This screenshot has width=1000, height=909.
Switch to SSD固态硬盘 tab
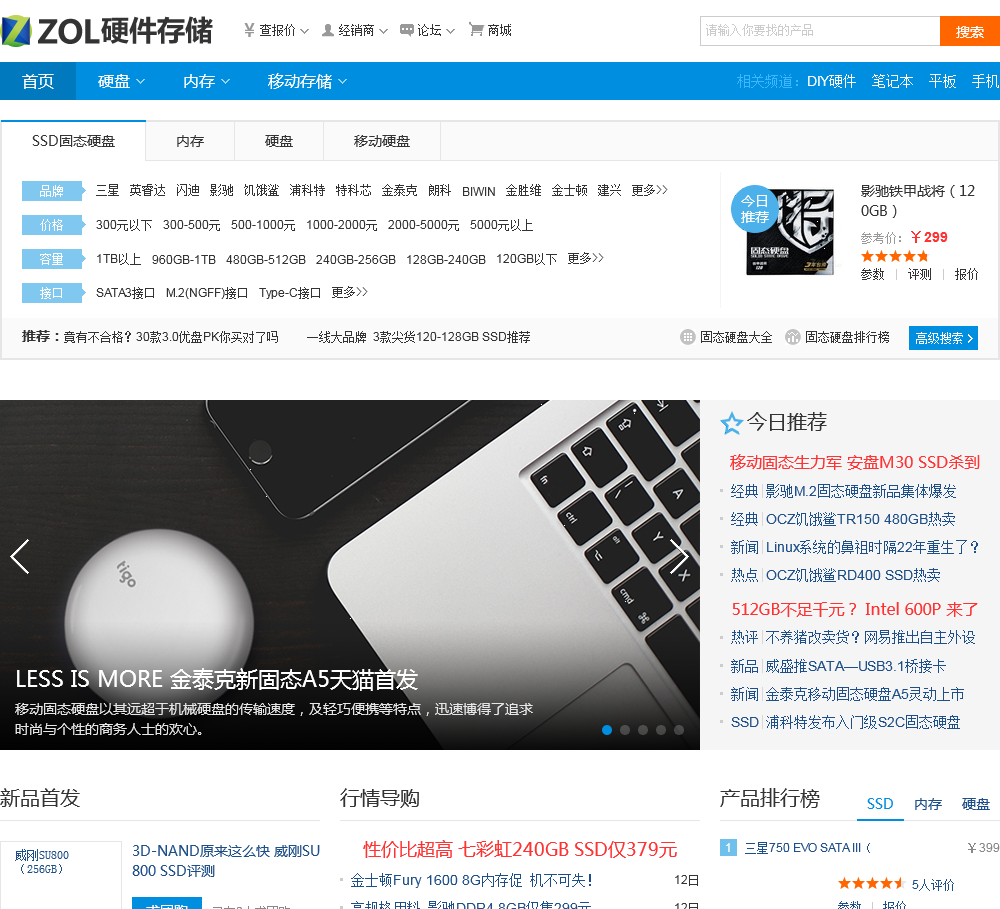pos(73,140)
